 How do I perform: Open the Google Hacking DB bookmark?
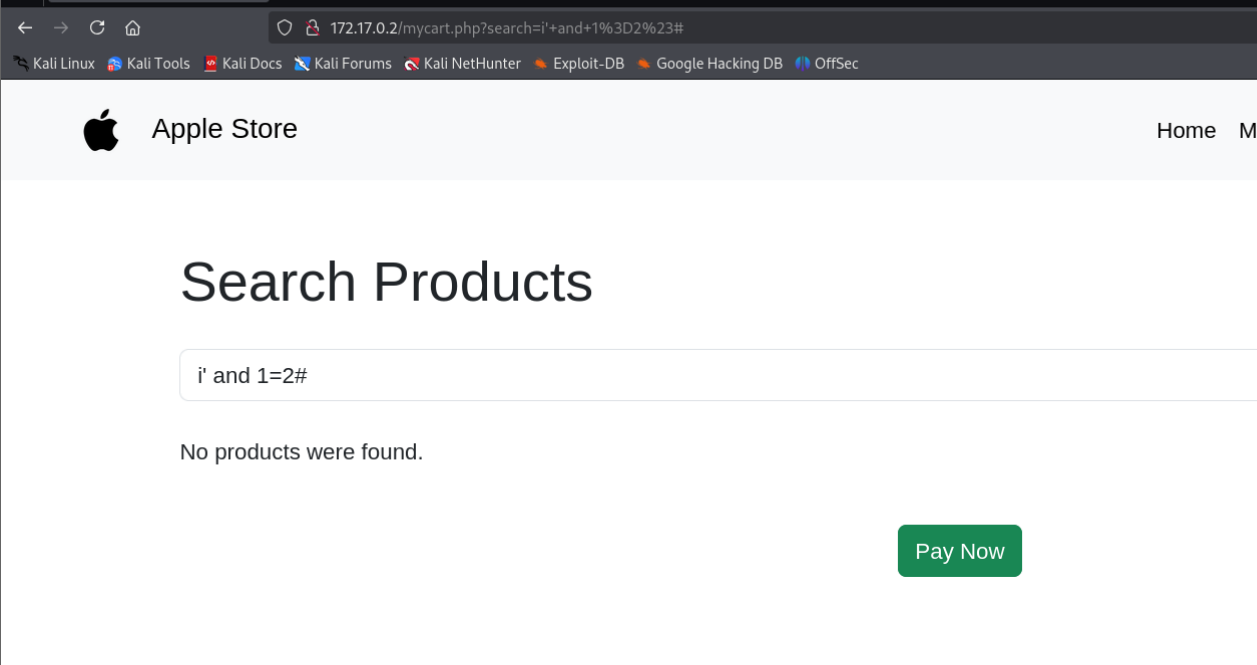click(709, 63)
